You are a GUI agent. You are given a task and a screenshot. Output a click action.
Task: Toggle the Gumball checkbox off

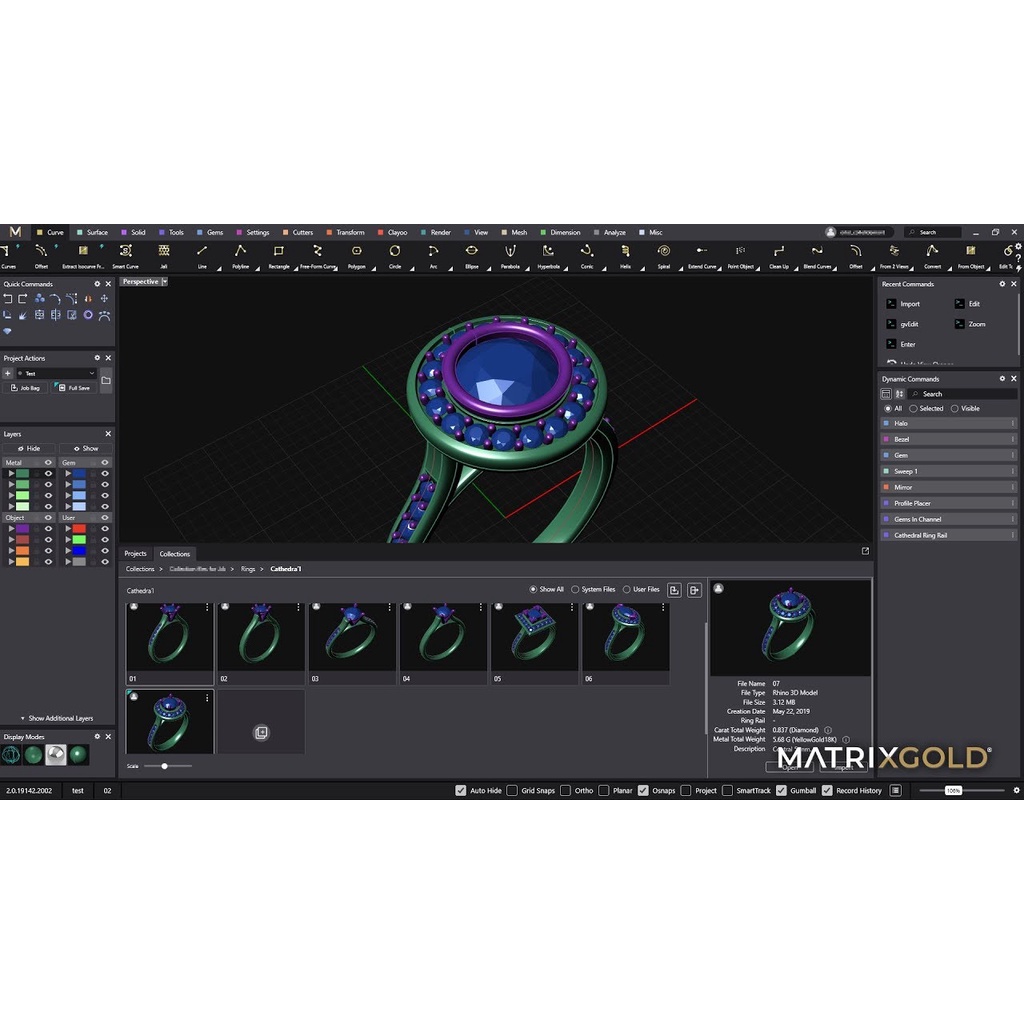781,790
